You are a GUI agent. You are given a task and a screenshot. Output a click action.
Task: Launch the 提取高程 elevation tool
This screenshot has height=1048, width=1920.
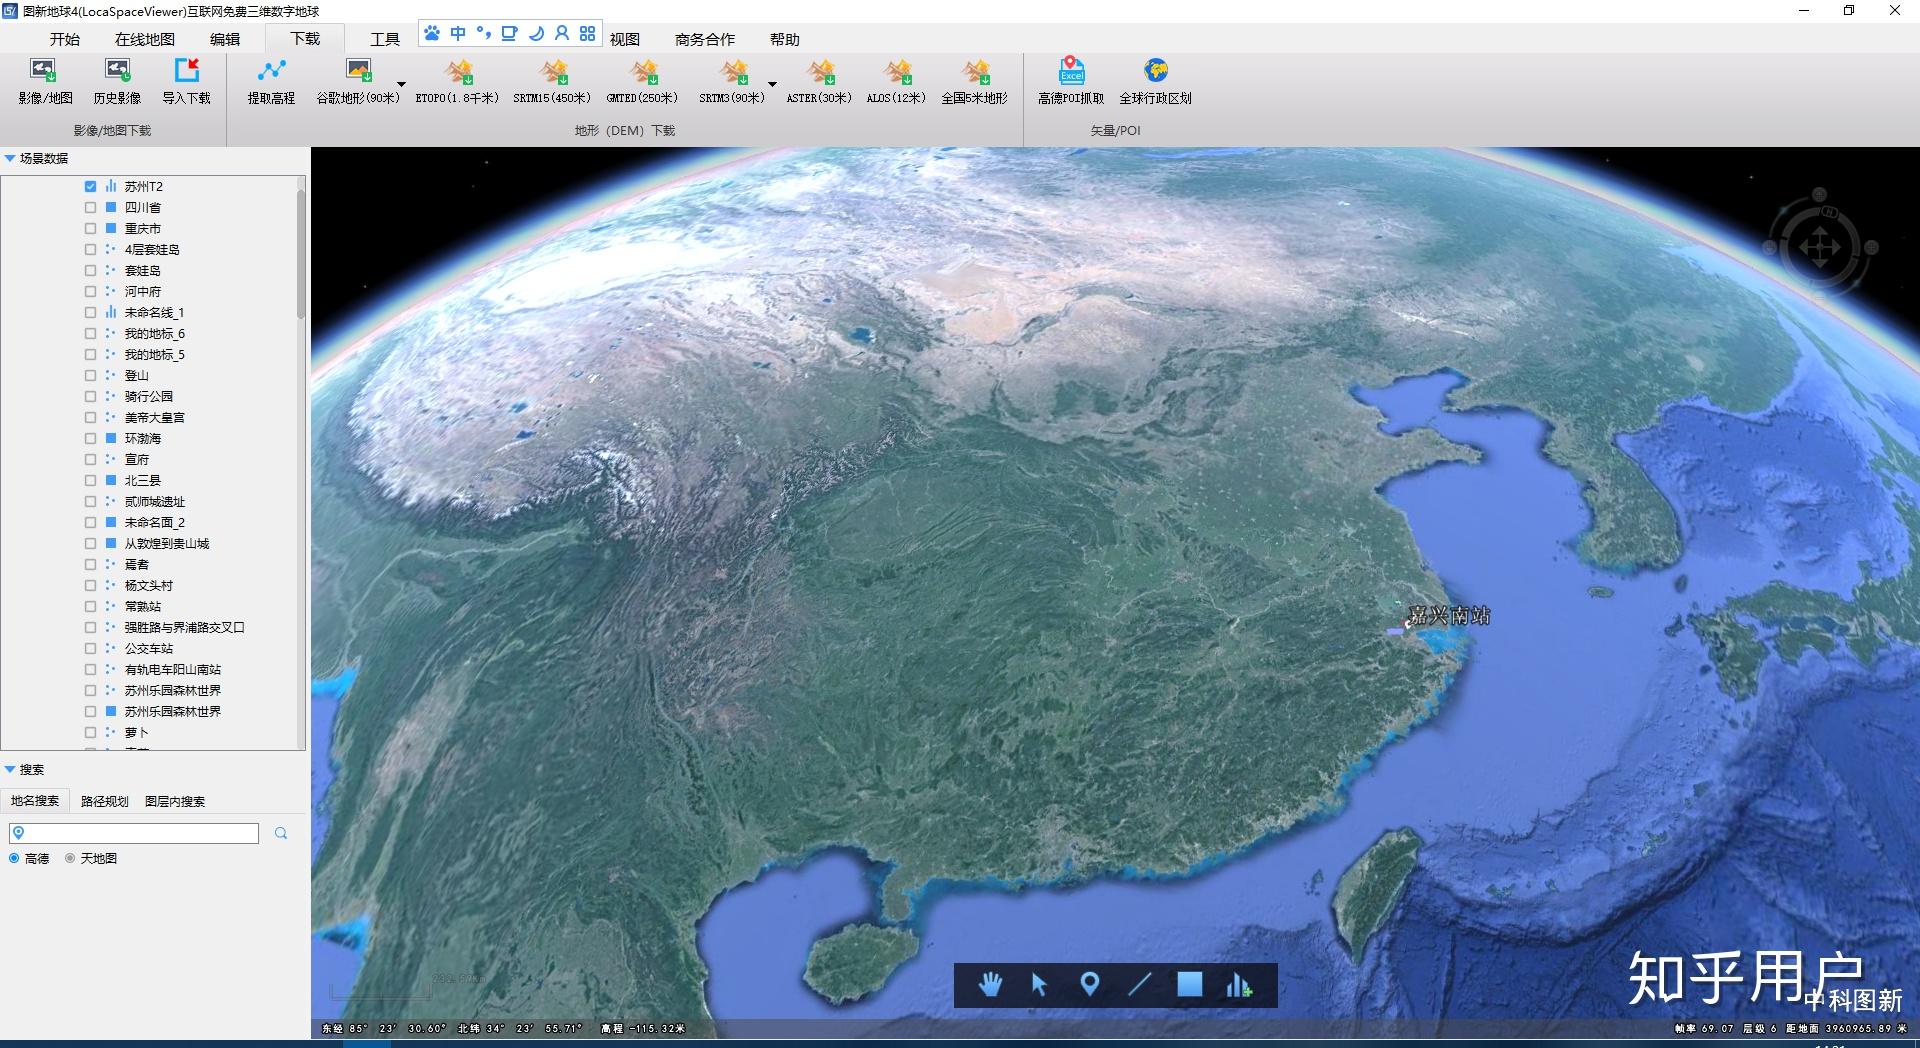(x=271, y=81)
